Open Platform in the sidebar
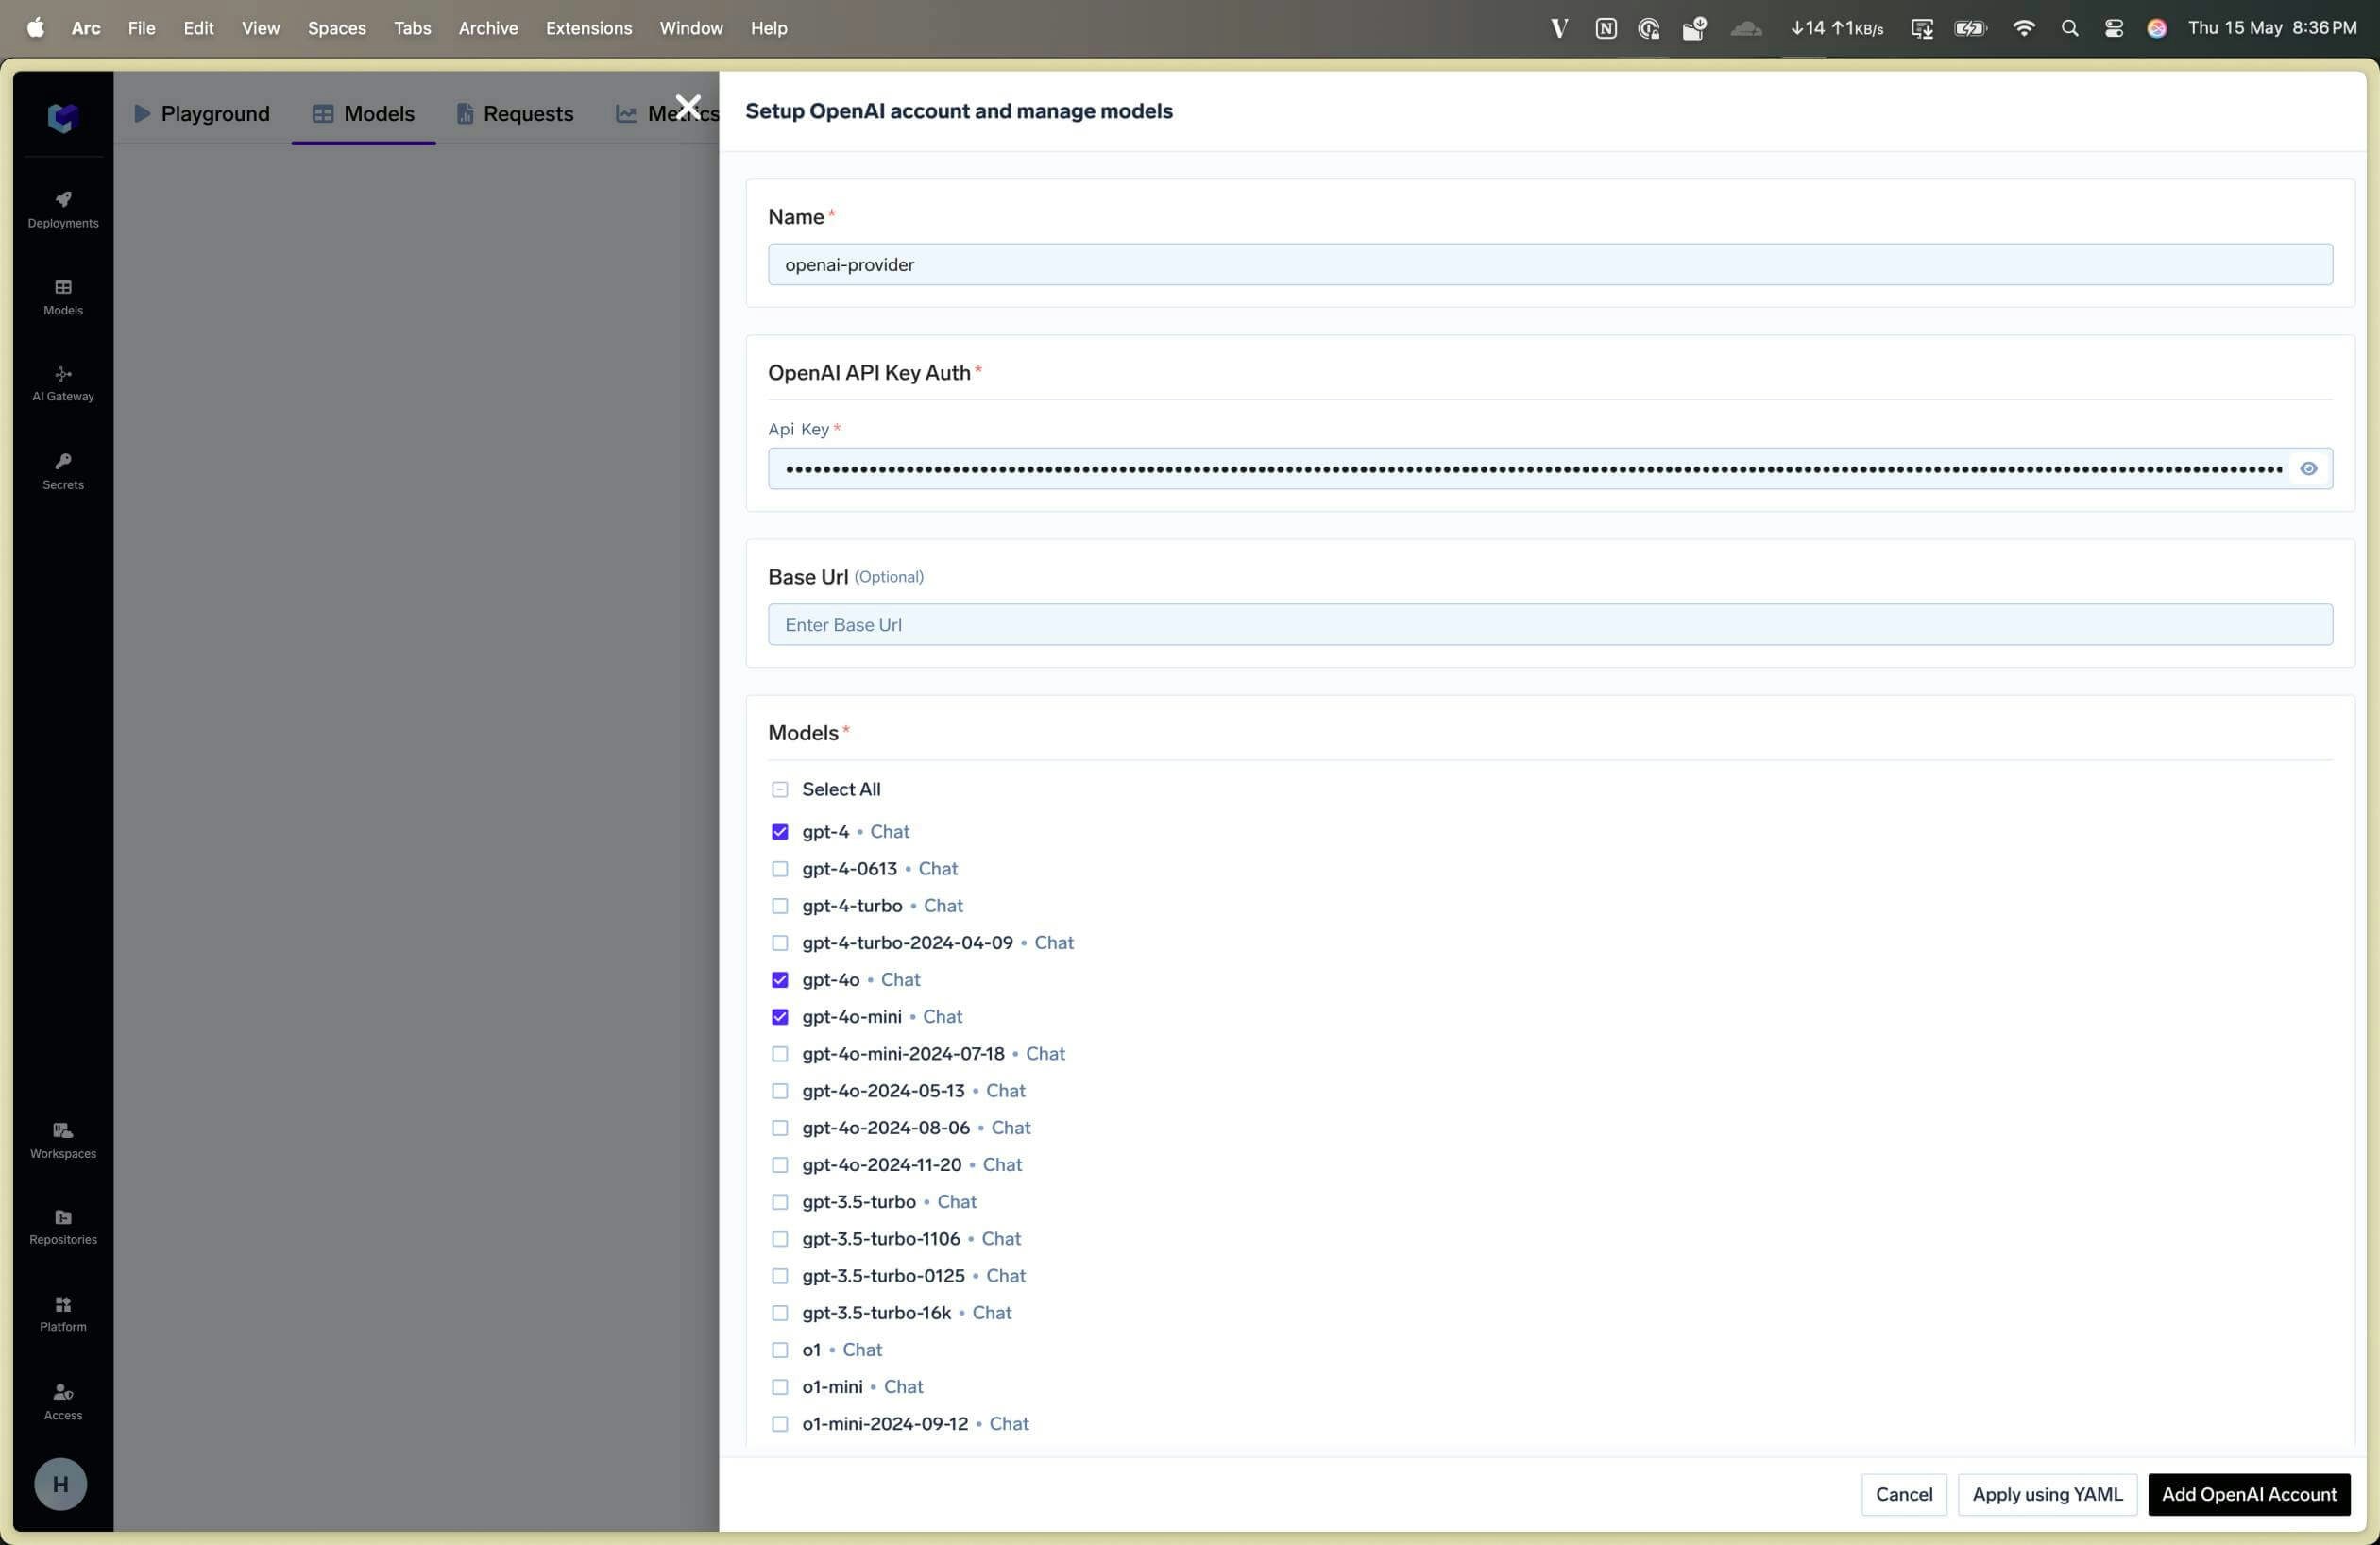Image resolution: width=2380 pixels, height=1545 pixels. click(63, 1314)
